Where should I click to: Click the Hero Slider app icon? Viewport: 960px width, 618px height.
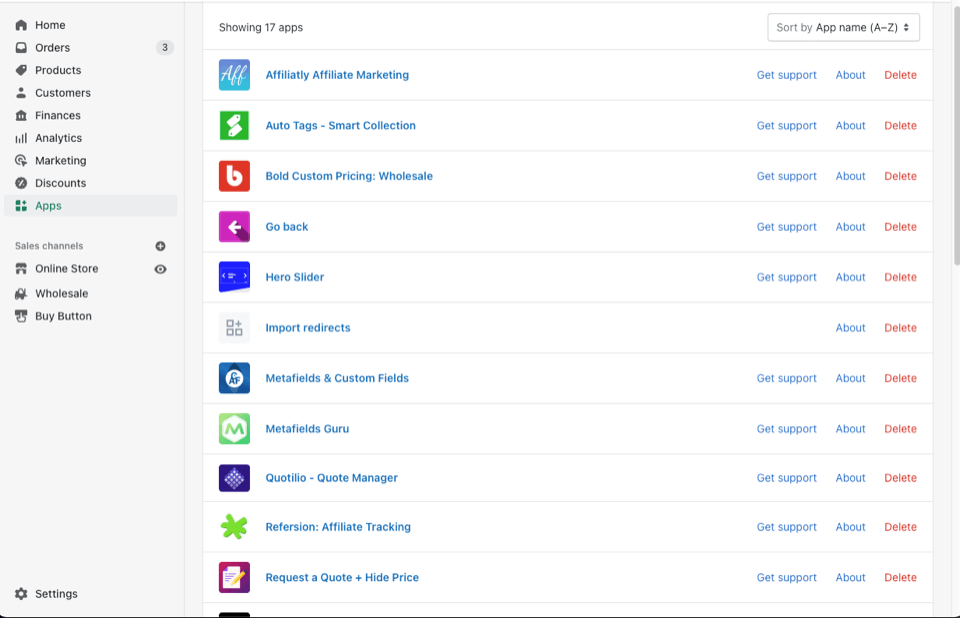pyautogui.click(x=234, y=277)
